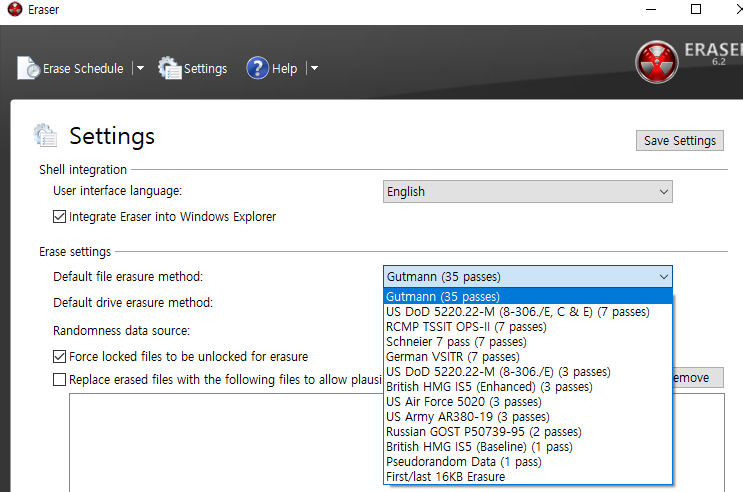
Task: Pick US Army AR380-19 (3 passes)
Action: coord(527,417)
